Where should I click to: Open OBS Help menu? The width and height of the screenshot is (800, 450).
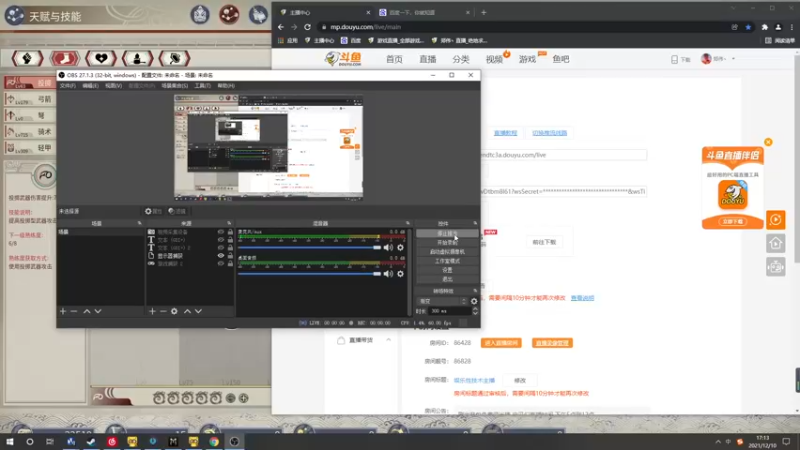[x=226, y=86]
